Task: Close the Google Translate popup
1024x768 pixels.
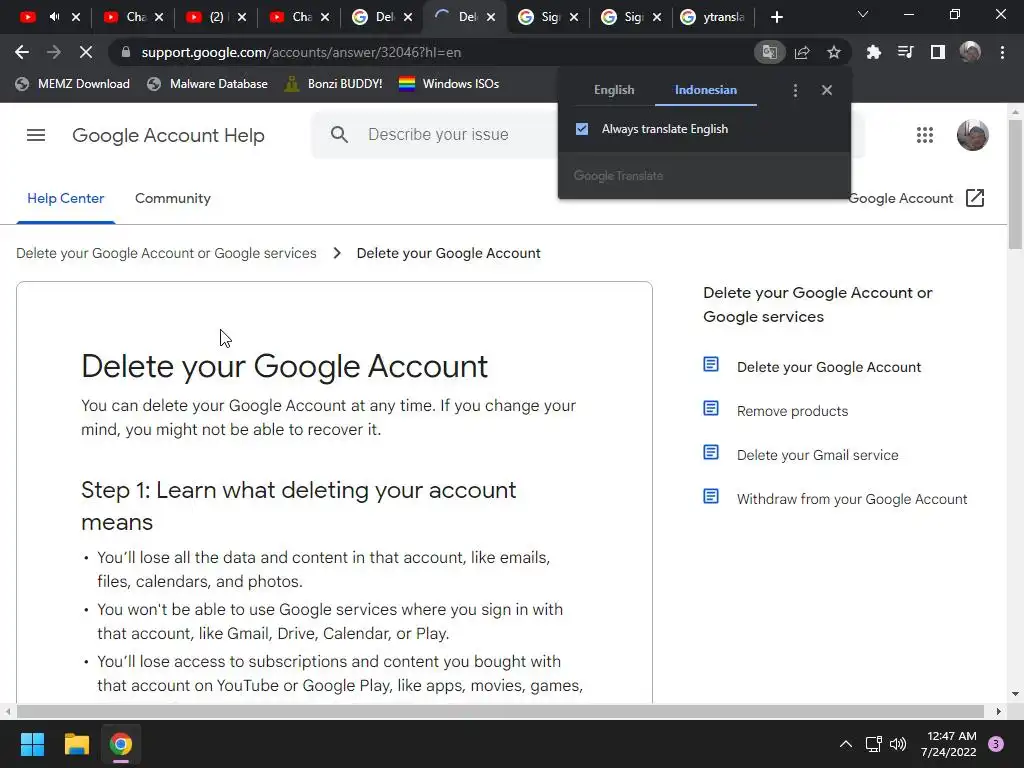Action: pos(827,90)
